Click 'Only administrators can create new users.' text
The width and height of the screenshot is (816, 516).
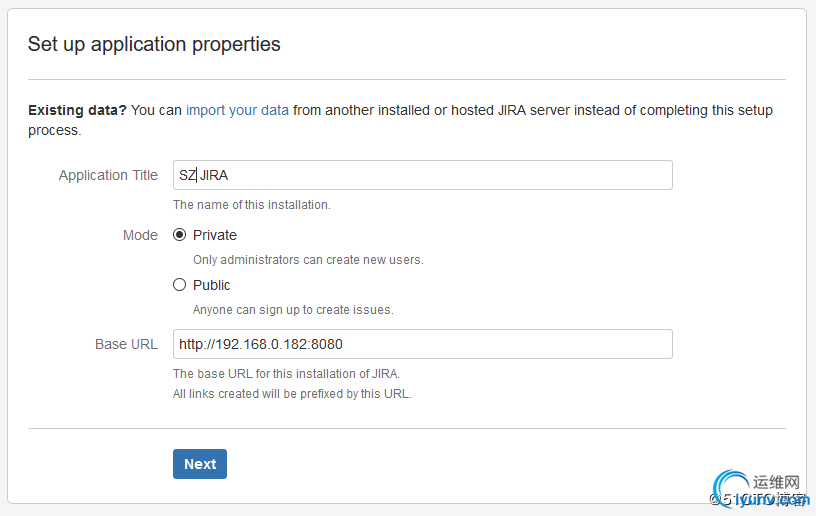coord(308,260)
